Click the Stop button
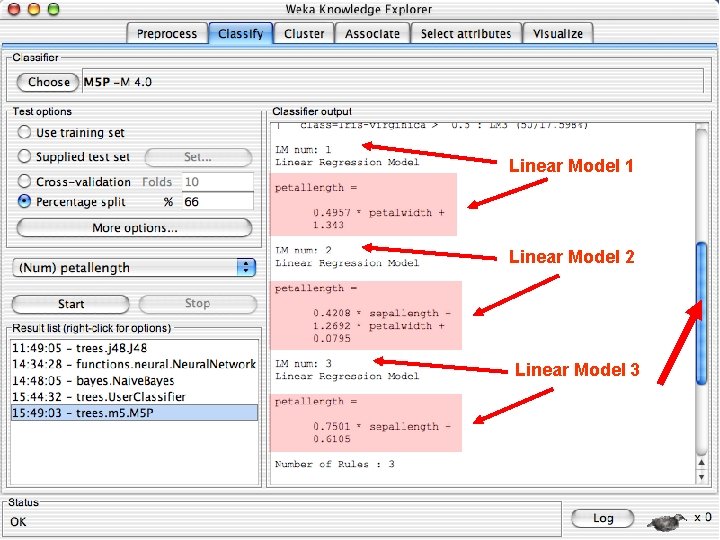Image resolution: width=720 pixels, height=540 pixels. [197, 304]
